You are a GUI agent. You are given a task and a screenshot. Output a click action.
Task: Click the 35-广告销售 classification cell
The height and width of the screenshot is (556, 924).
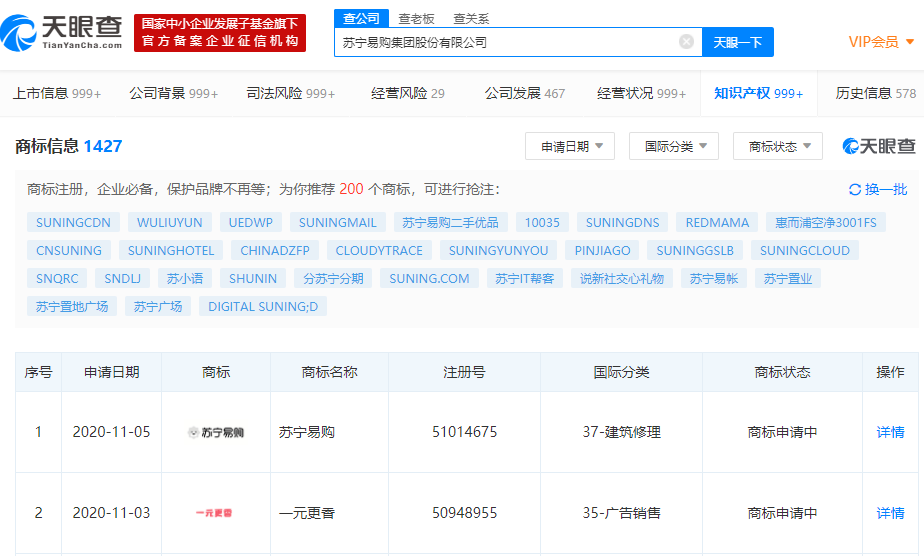(622, 513)
